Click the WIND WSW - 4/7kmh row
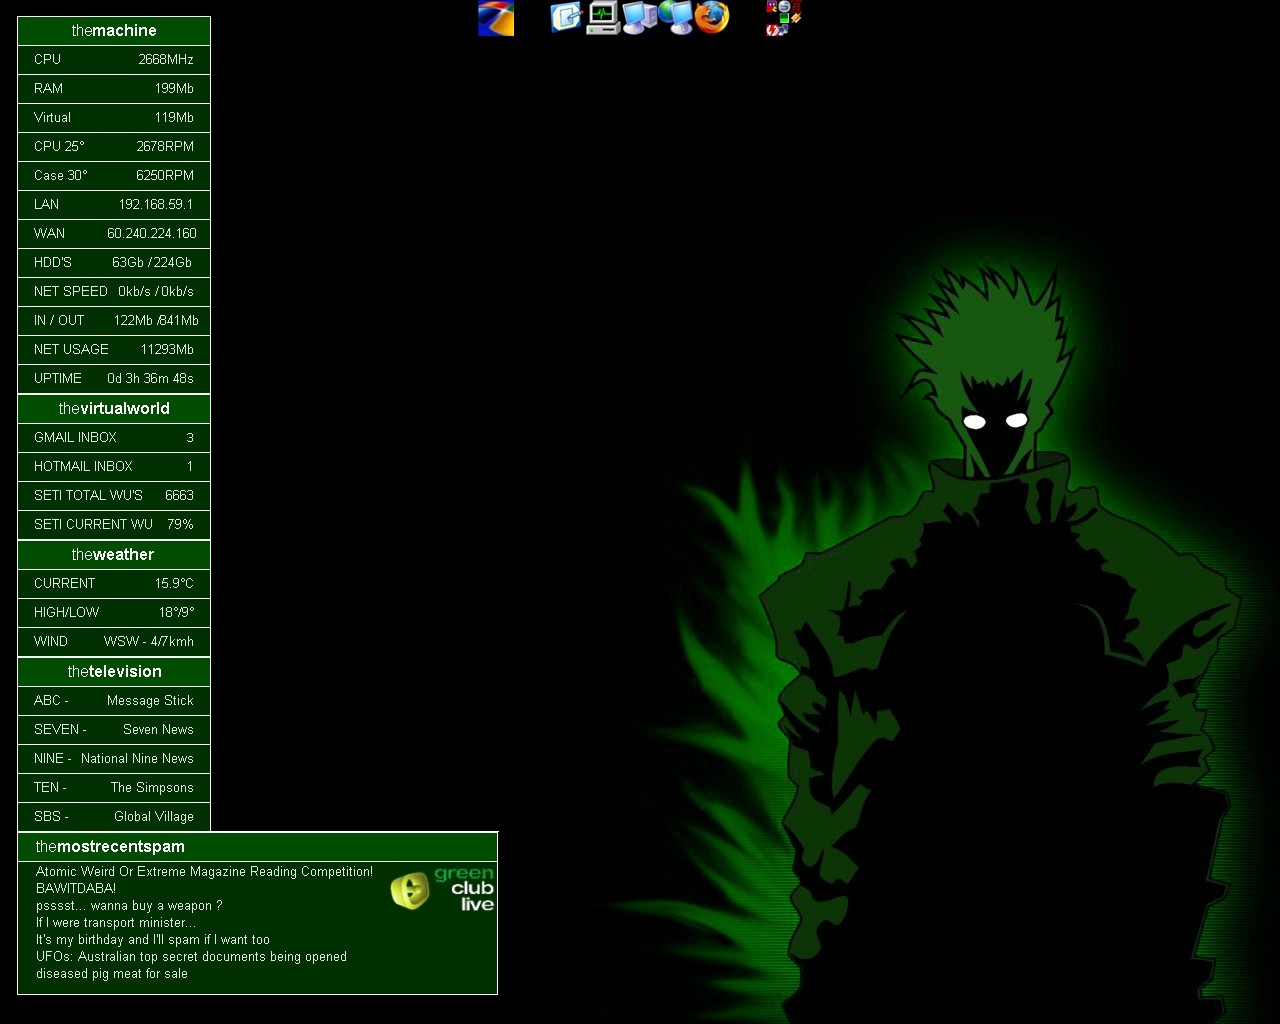 114,642
